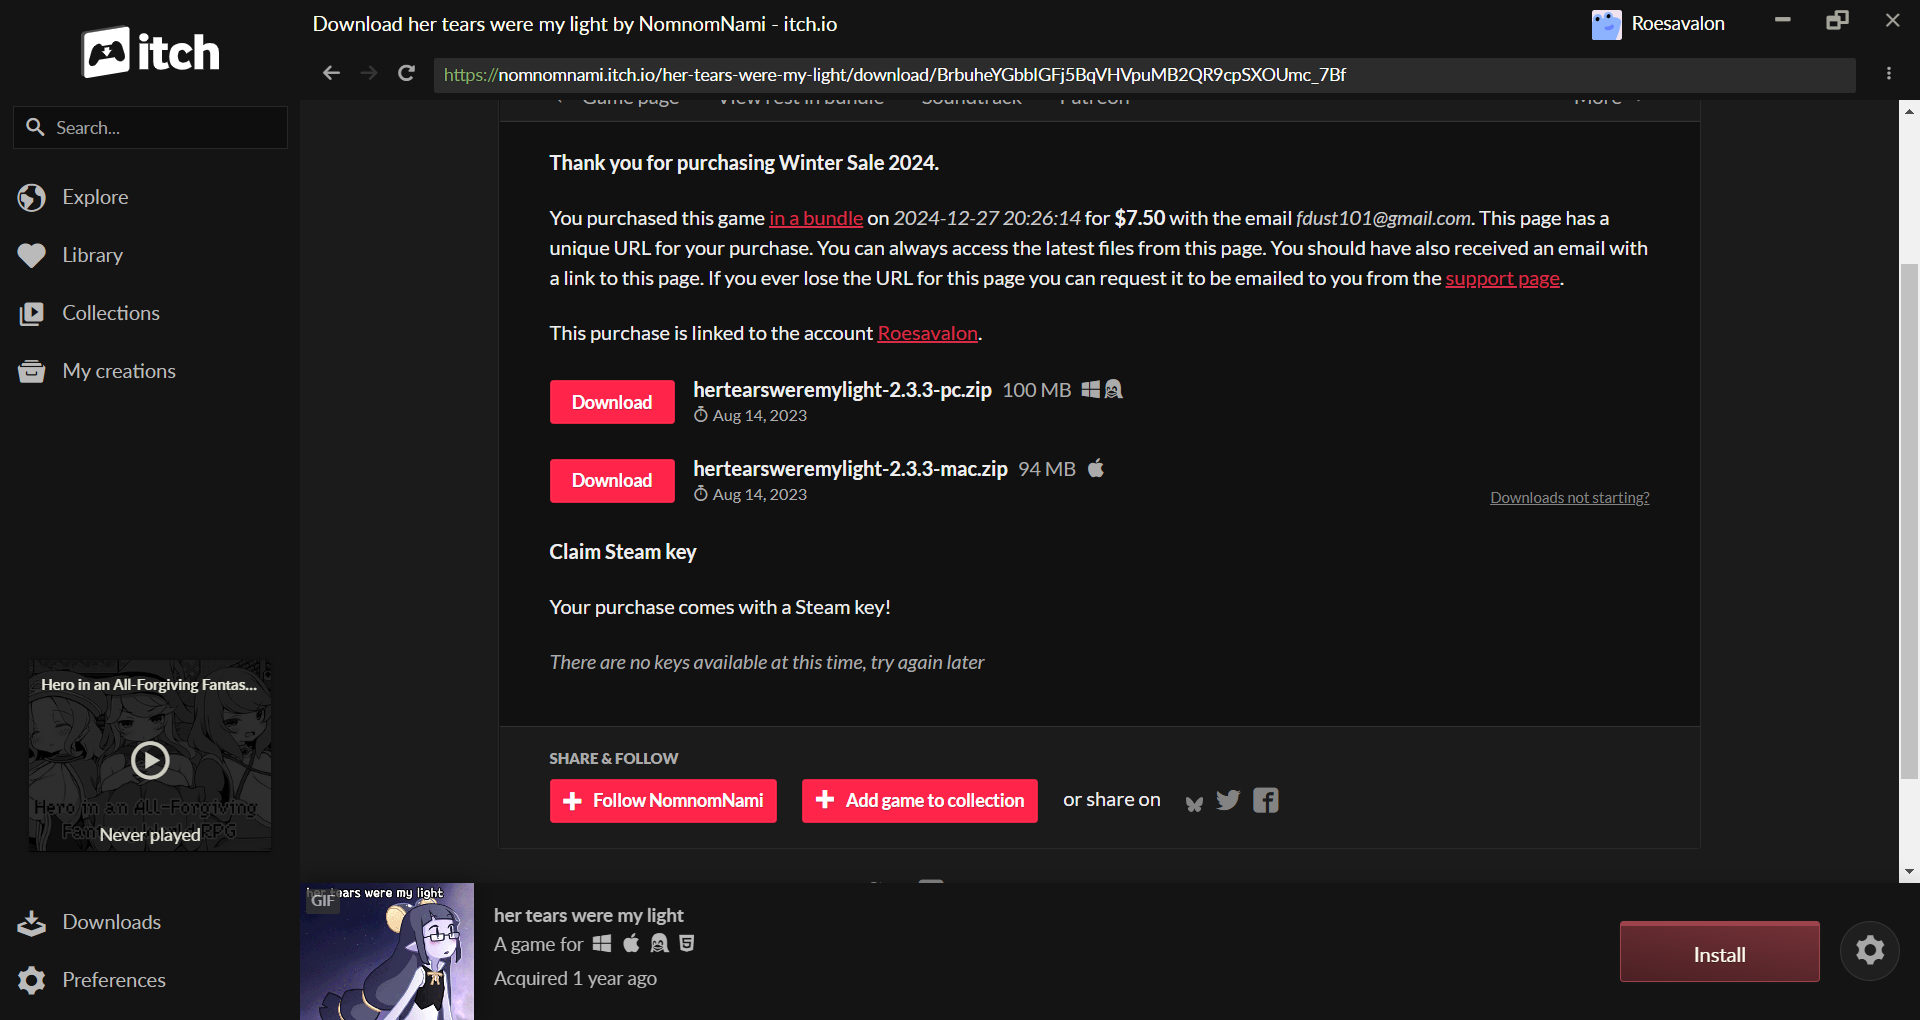Click the 'Claim Steam key' heading
Viewport: 1920px width, 1020px height.
click(623, 552)
